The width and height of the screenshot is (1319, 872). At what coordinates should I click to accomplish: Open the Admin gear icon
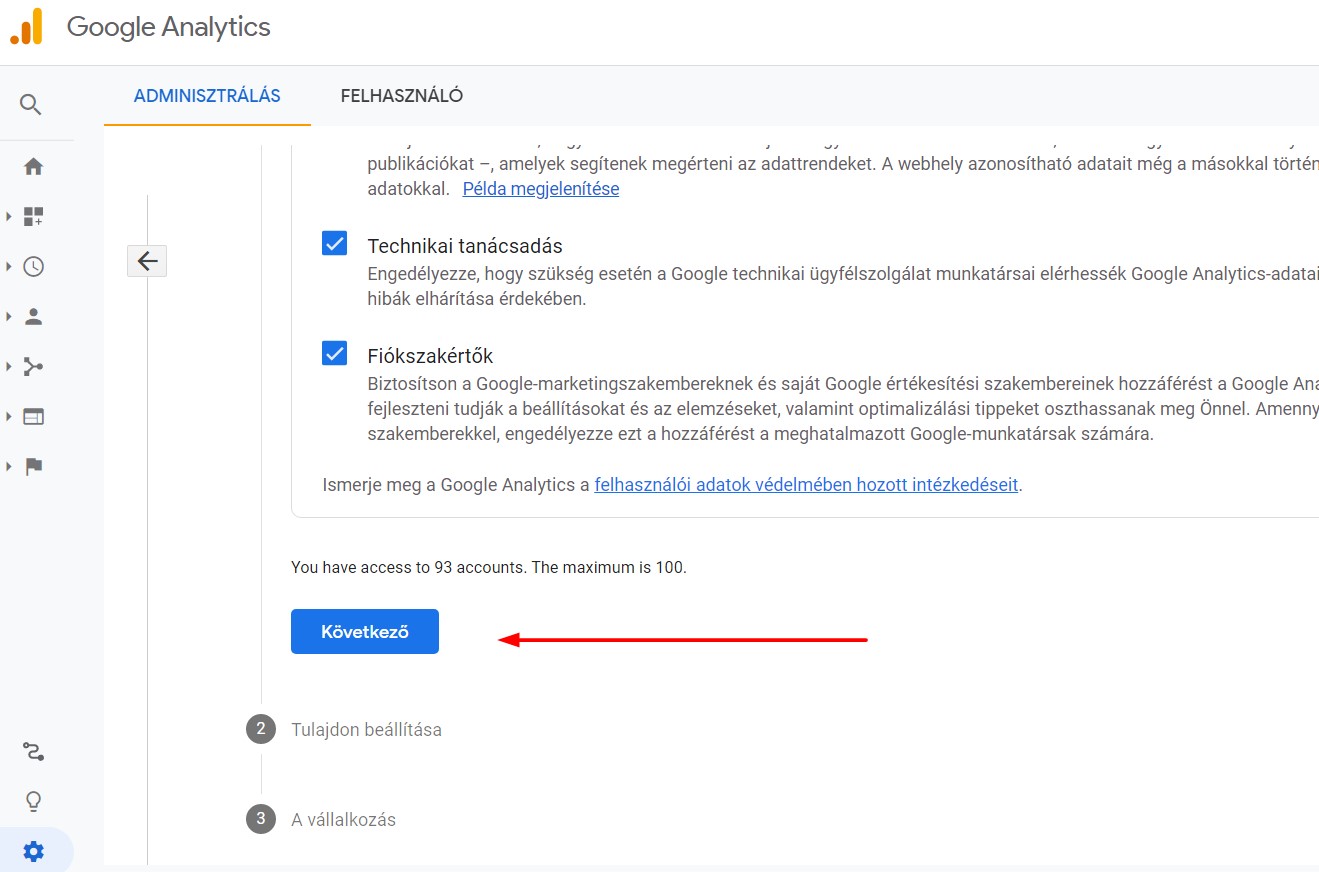33,851
